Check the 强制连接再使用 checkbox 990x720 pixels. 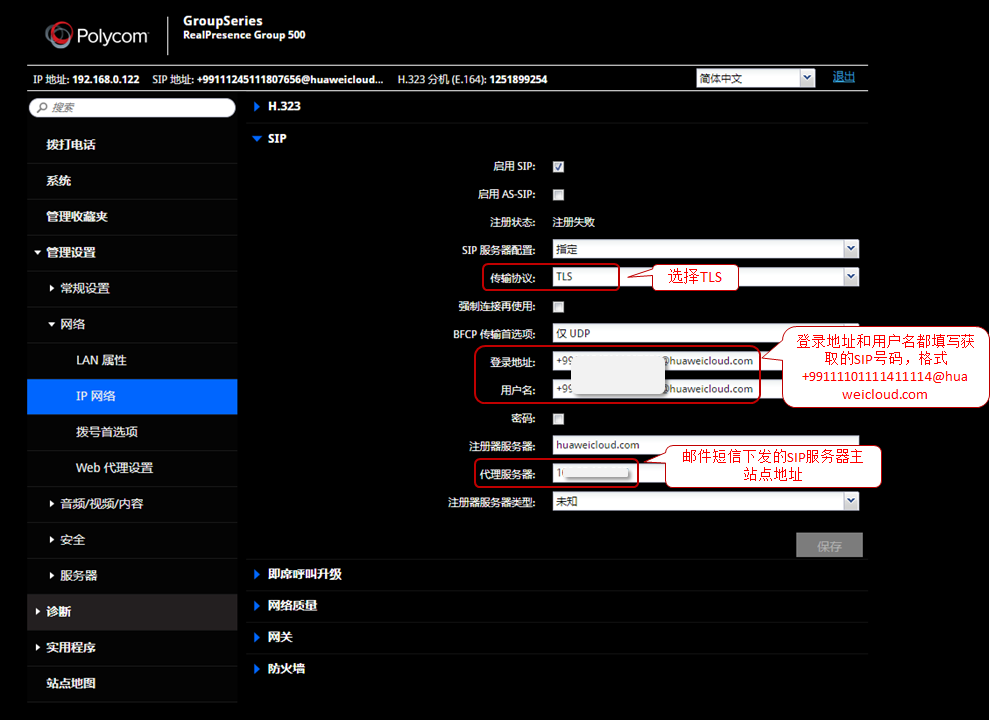557,306
